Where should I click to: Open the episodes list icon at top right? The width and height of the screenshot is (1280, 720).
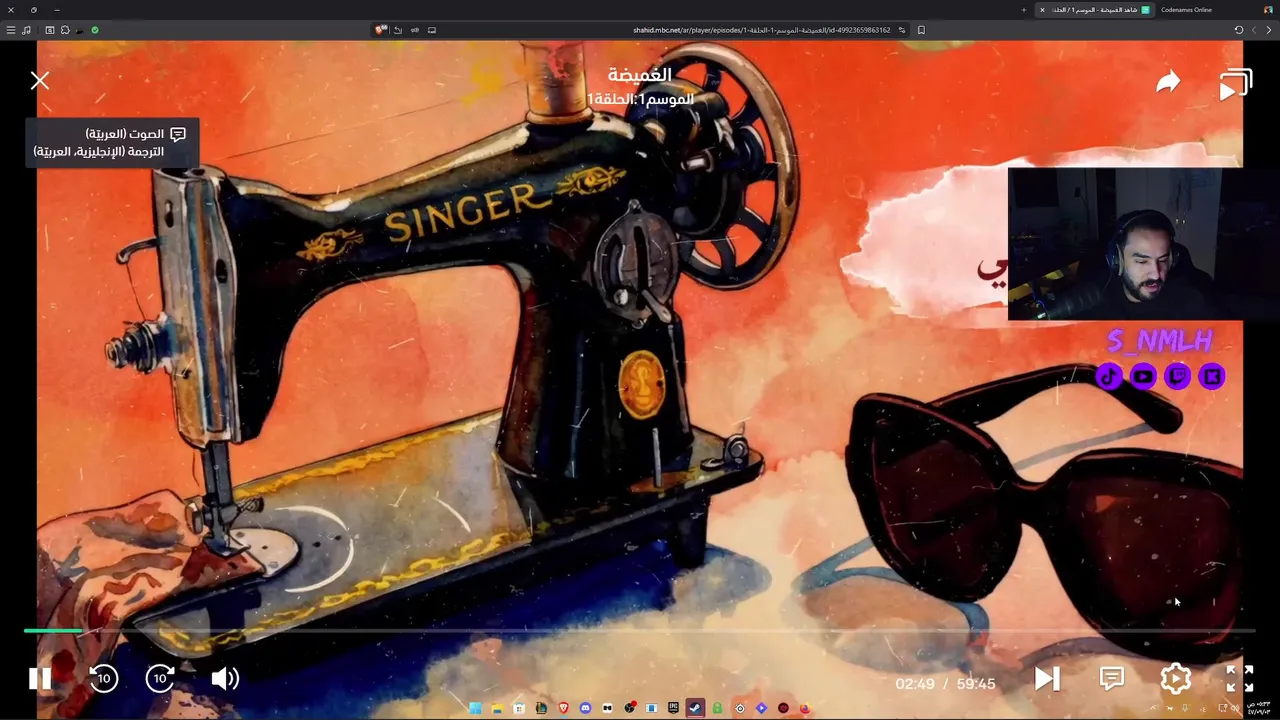[x=1236, y=85]
